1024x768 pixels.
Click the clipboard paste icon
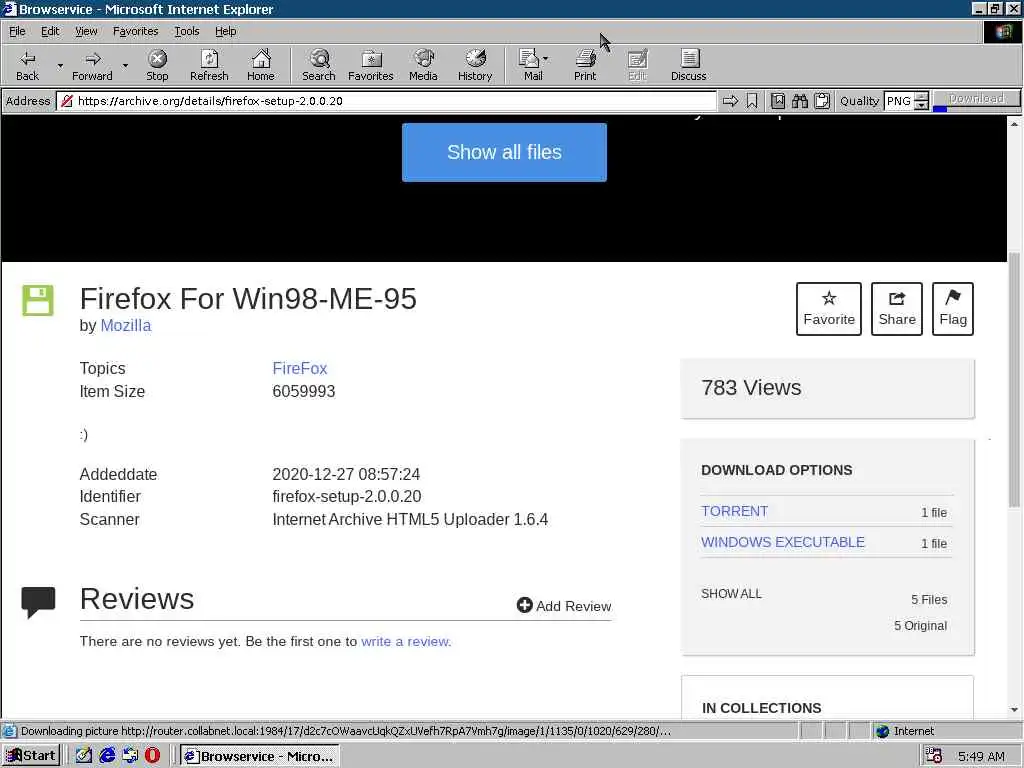pyautogui.click(x=822, y=101)
